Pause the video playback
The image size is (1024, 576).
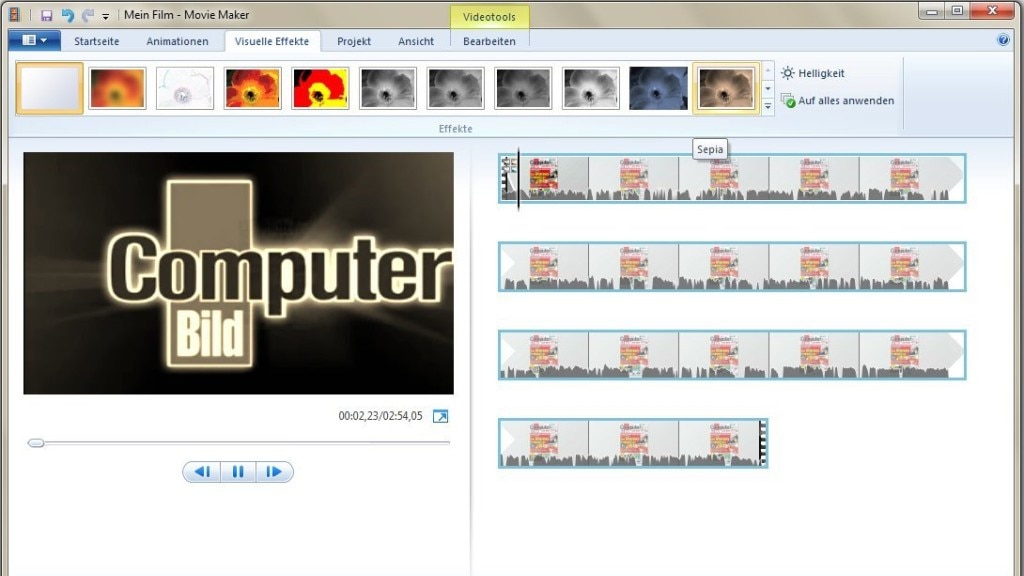click(x=238, y=472)
